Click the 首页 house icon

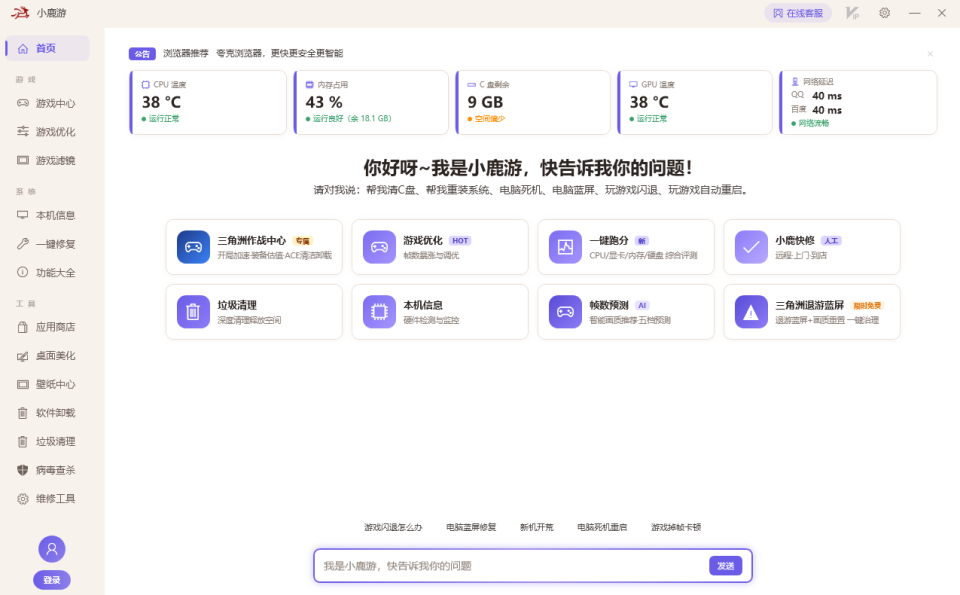click(23, 48)
